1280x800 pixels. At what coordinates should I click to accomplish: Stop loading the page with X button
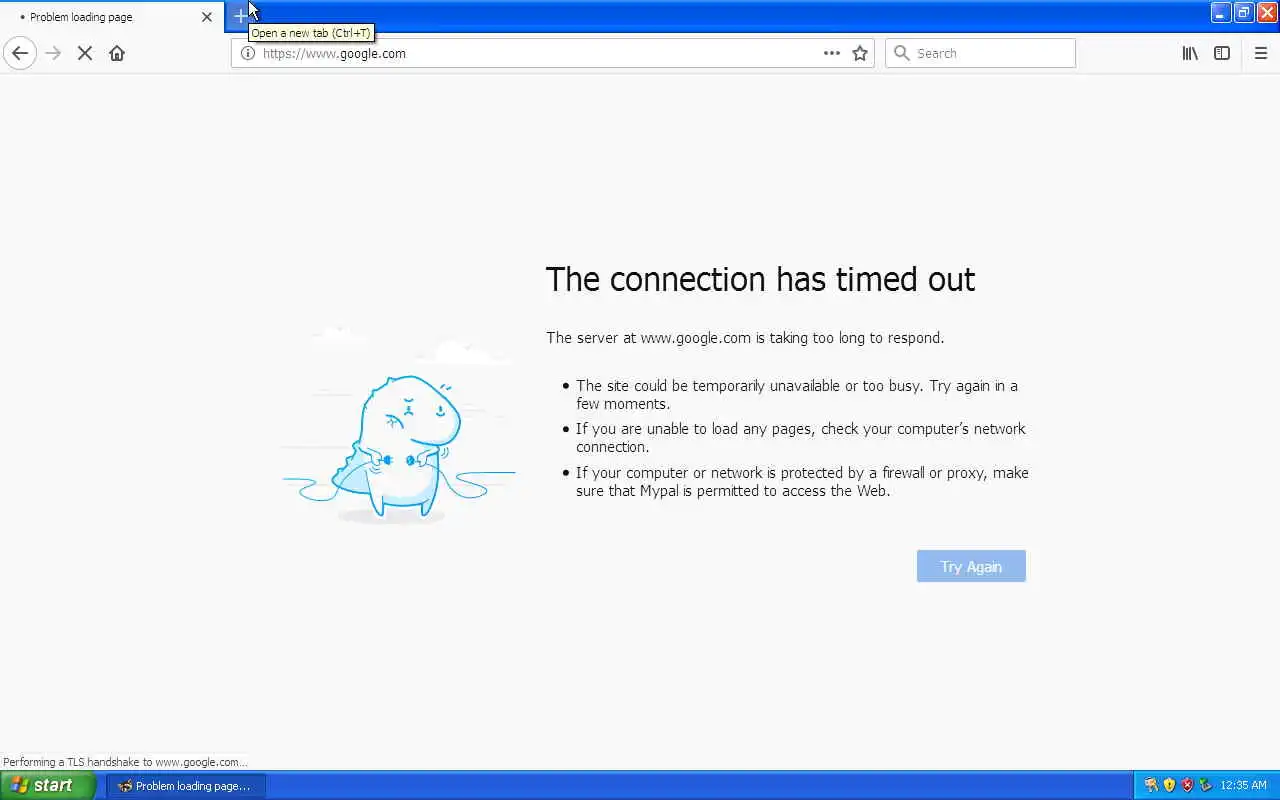tap(85, 53)
